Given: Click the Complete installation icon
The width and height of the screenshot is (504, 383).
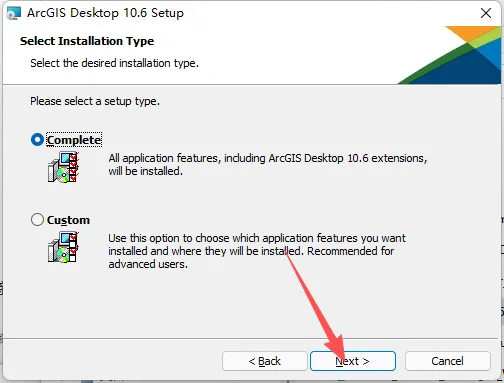Looking at the screenshot, I should click(x=63, y=167).
